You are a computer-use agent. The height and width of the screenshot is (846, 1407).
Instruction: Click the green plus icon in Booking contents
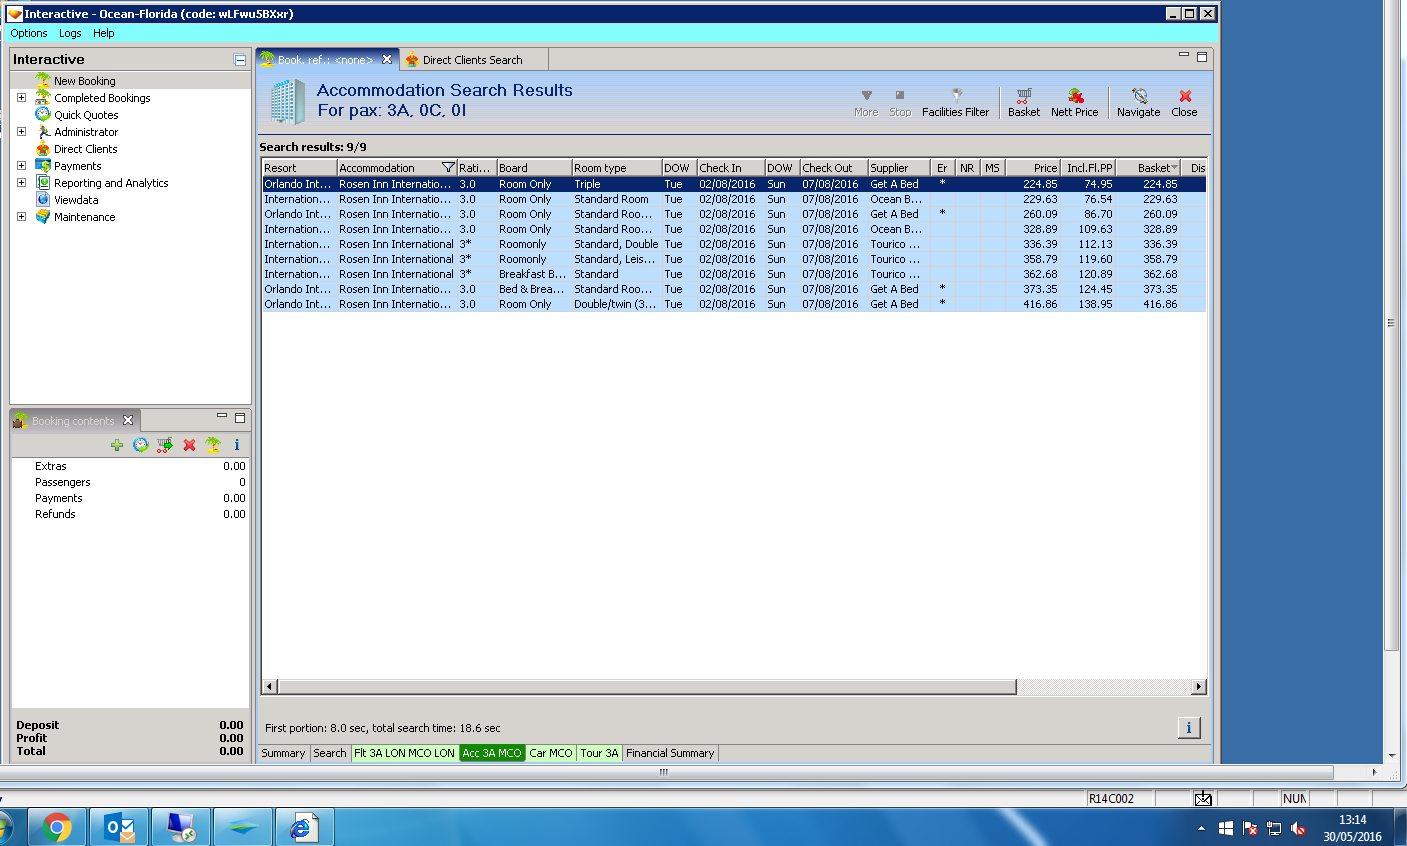coord(117,445)
